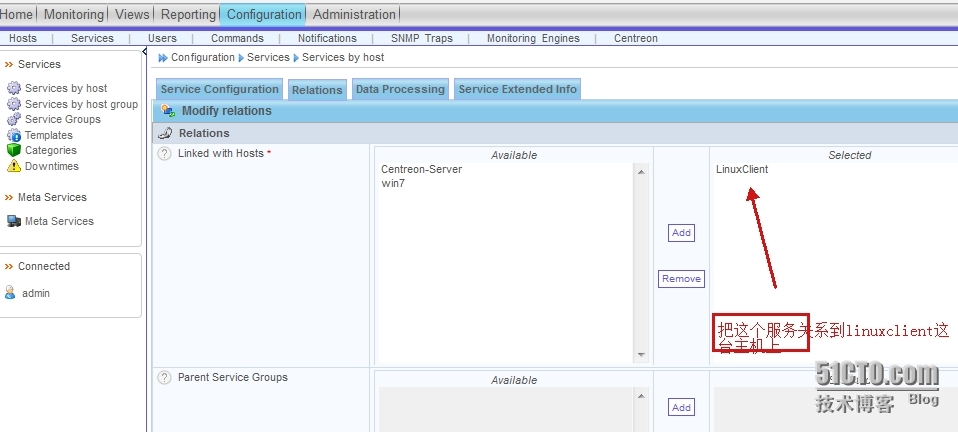Open Service Groups link in sidebar

coord(62,119)
